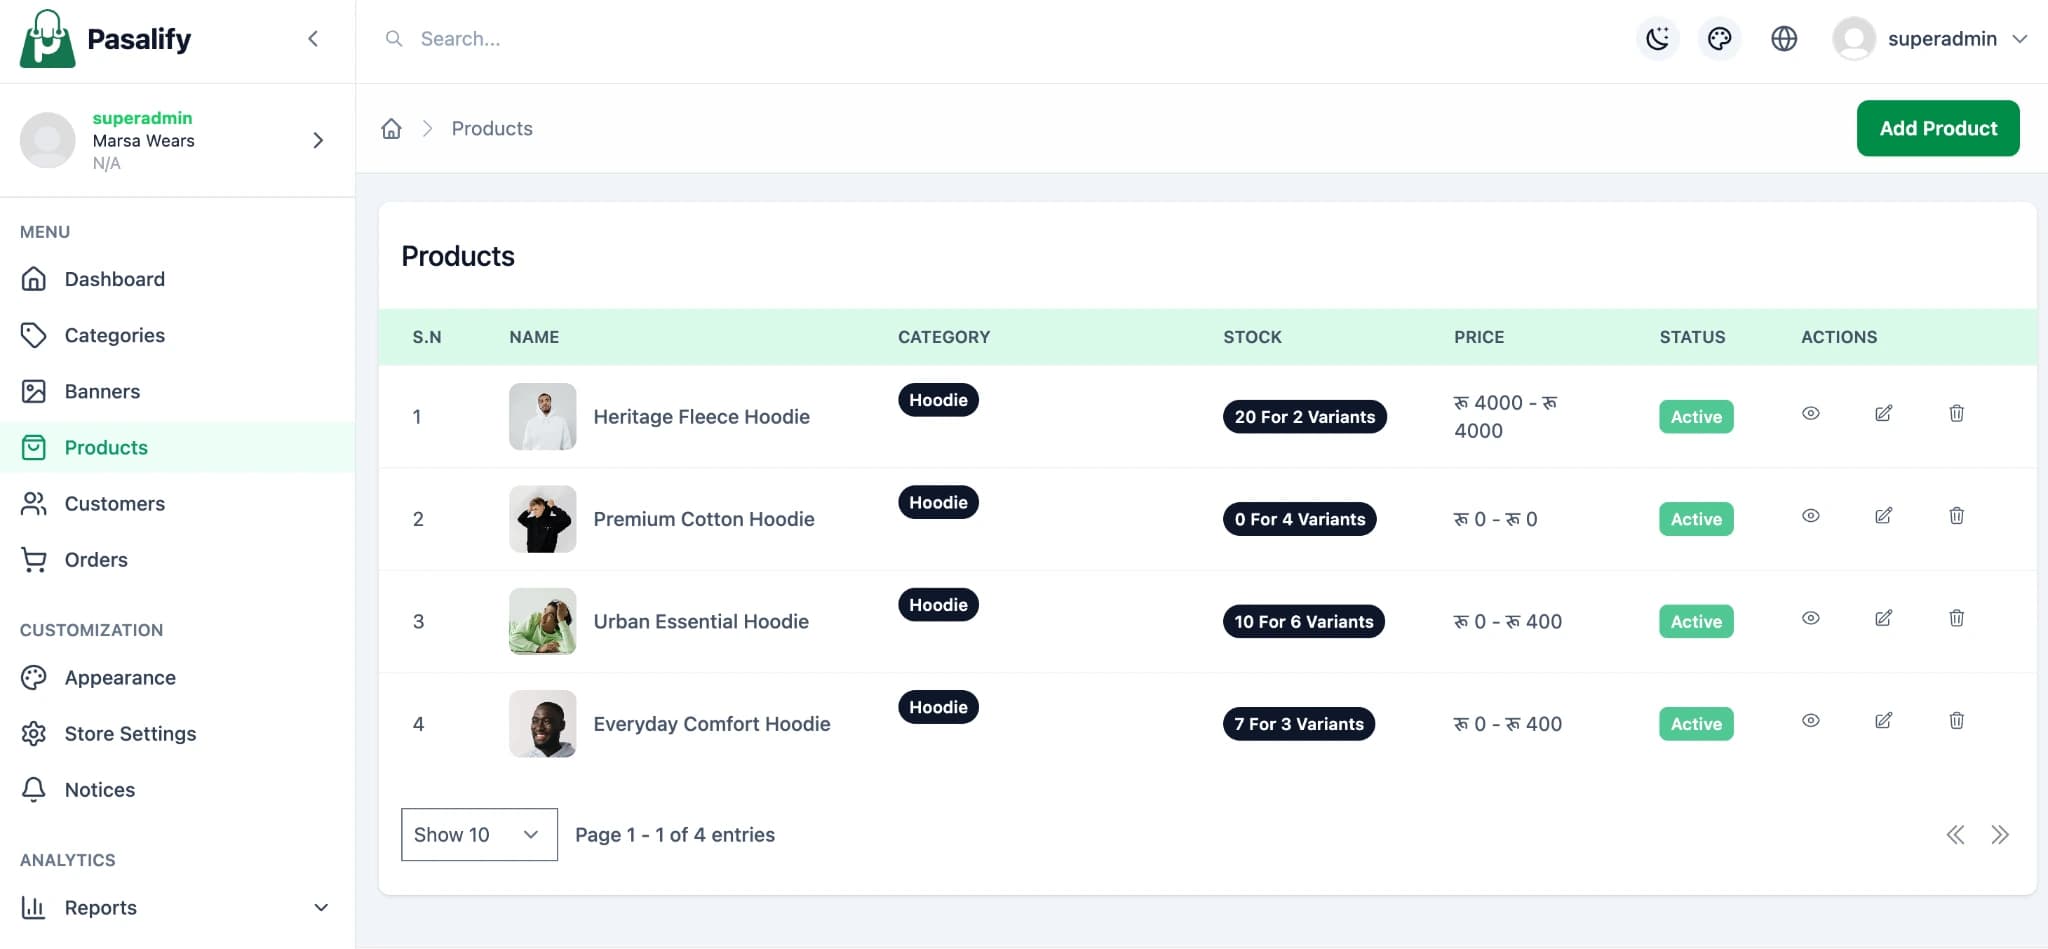Open Categories in the sidebar
Image resolution: width=2048 pixels, height=949 pixels.
click(177, 335)
